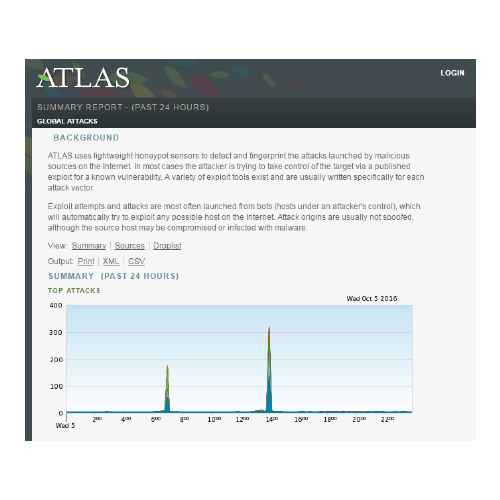Click the TOP ATTACKS label

74,291
